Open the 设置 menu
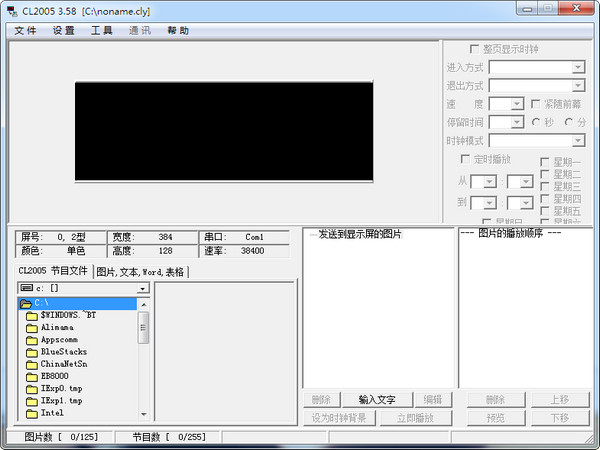 (64, 31)
